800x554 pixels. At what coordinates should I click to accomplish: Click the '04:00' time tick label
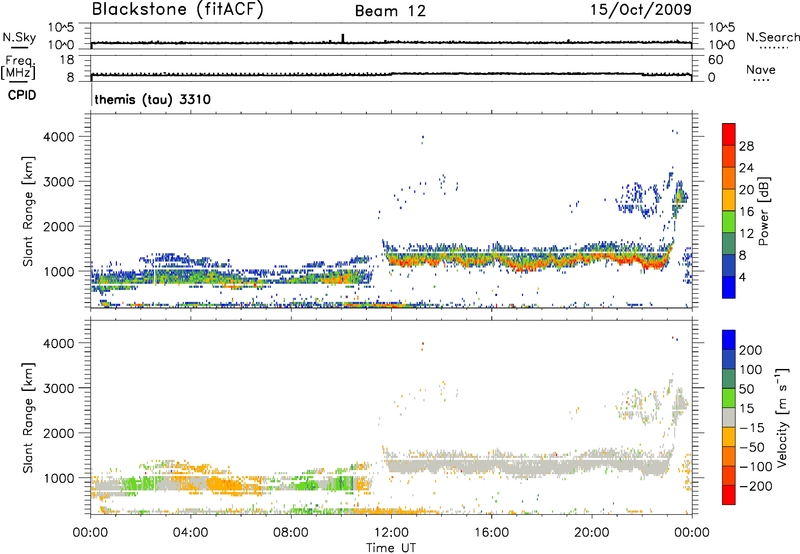click(x=190, y=533)
